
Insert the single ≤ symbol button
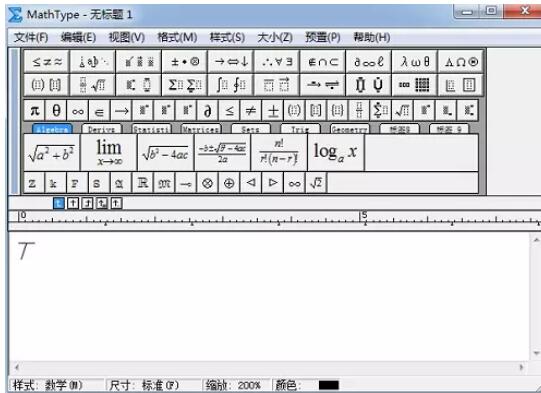229,110
